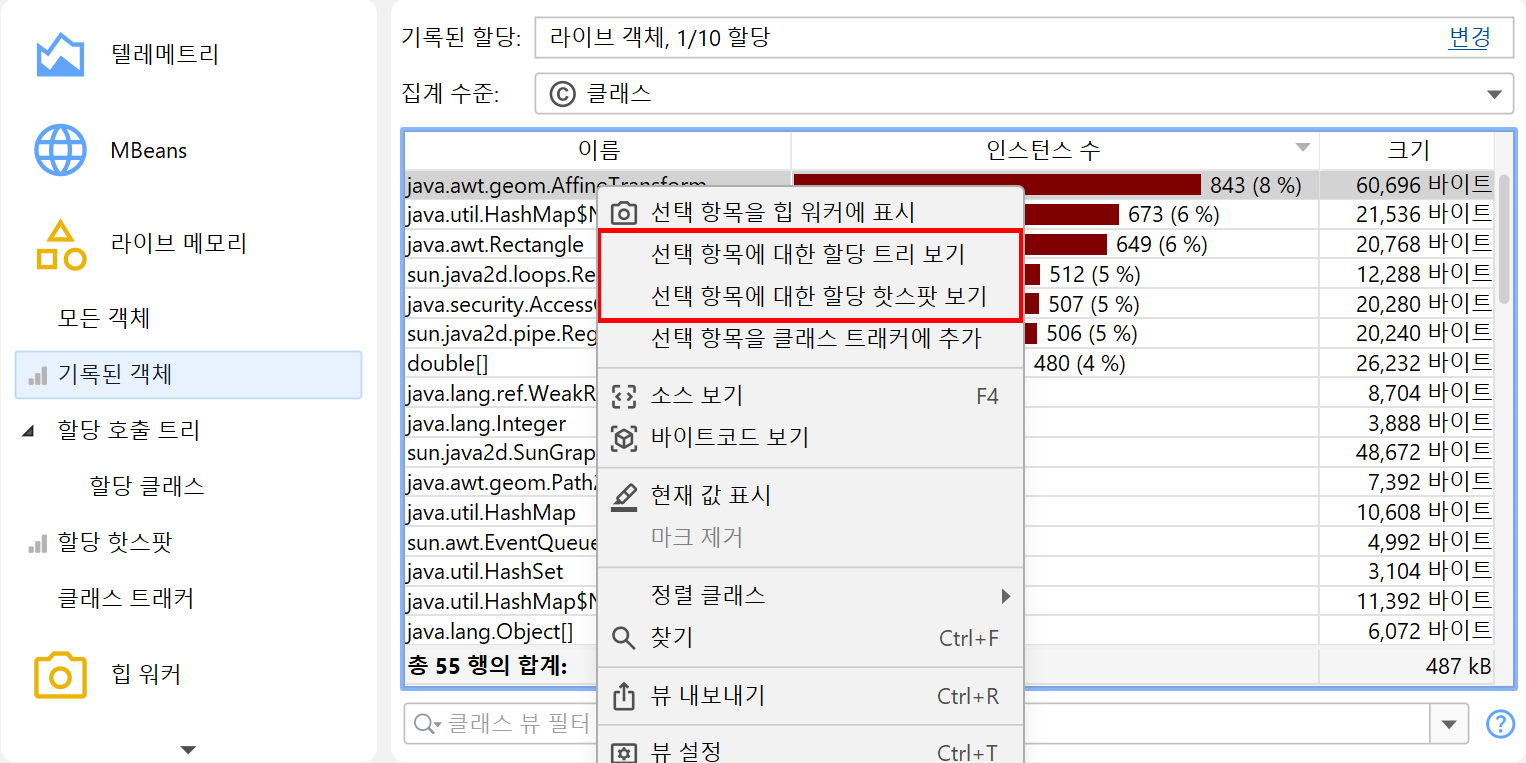
Task: Open the aggregation level class dropdown
Action: click(1023, 94)
